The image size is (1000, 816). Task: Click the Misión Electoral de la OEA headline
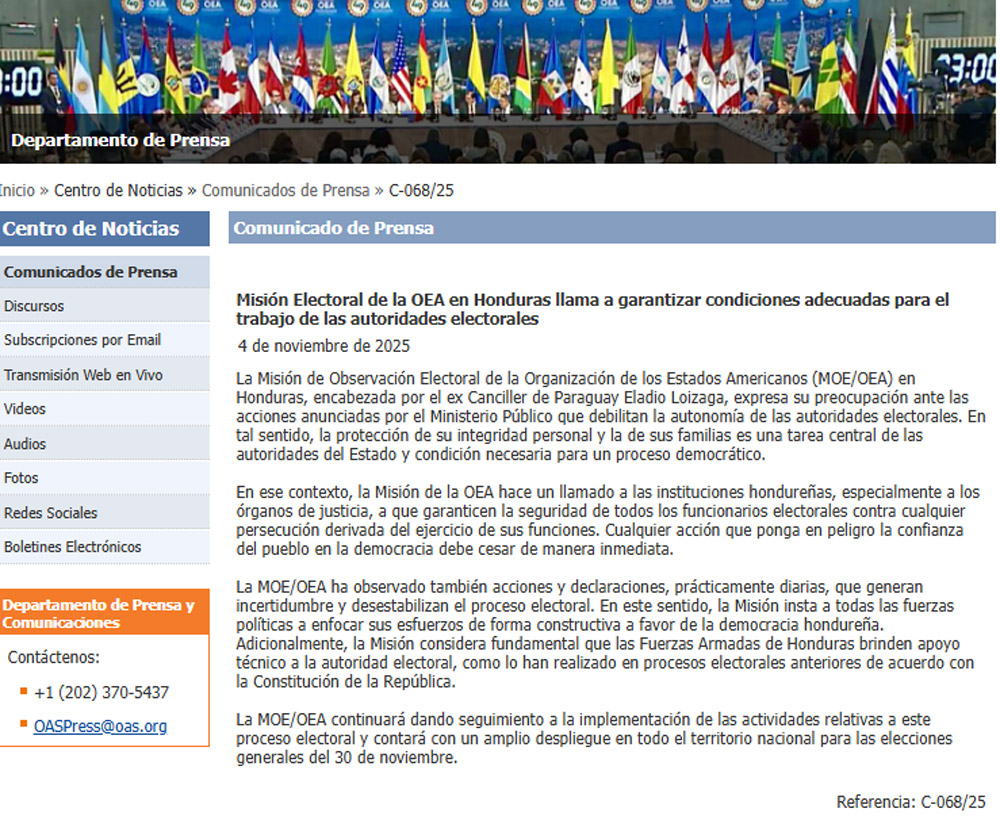[x=592, y=309]
